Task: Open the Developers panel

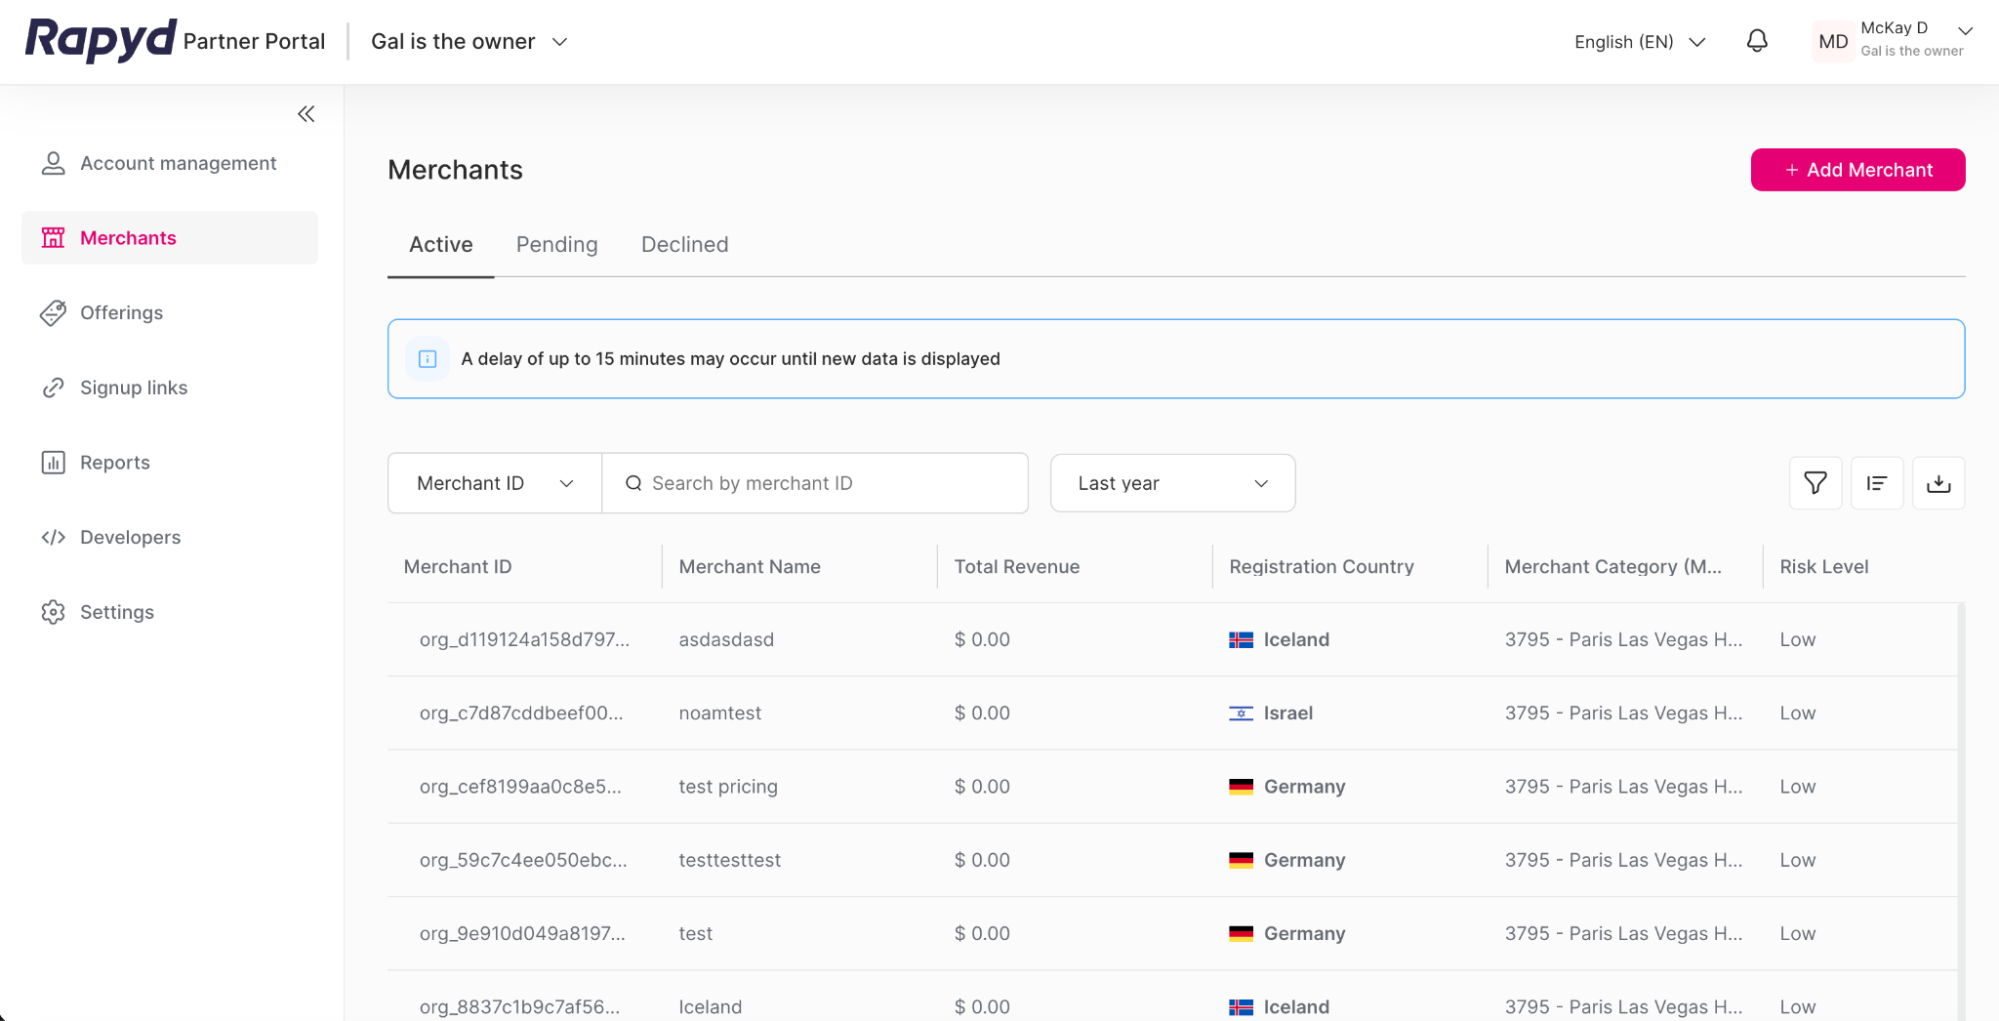Action: tap(129, 537)
